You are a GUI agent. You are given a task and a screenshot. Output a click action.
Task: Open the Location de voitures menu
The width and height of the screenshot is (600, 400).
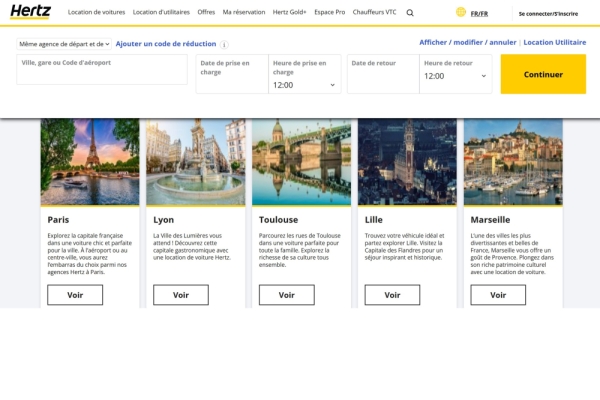pos(97,12)
